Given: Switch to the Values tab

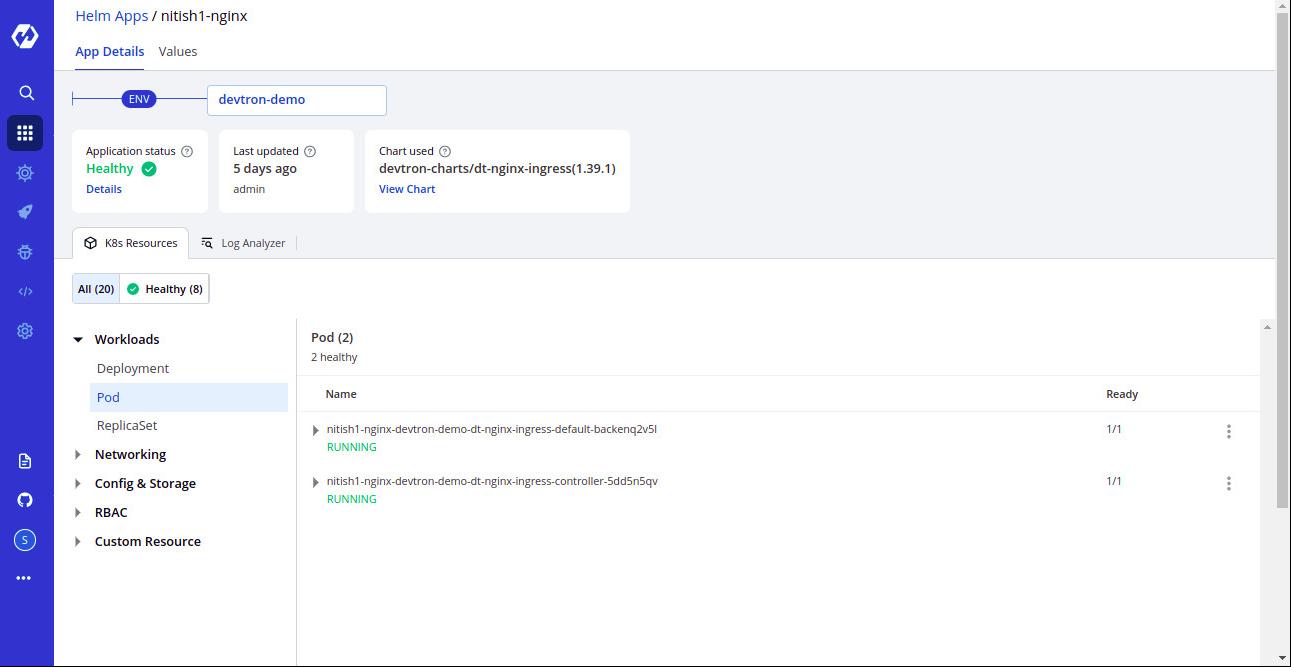Looking at the screenshot, I should pyautogui.click(x=178, y=51).
